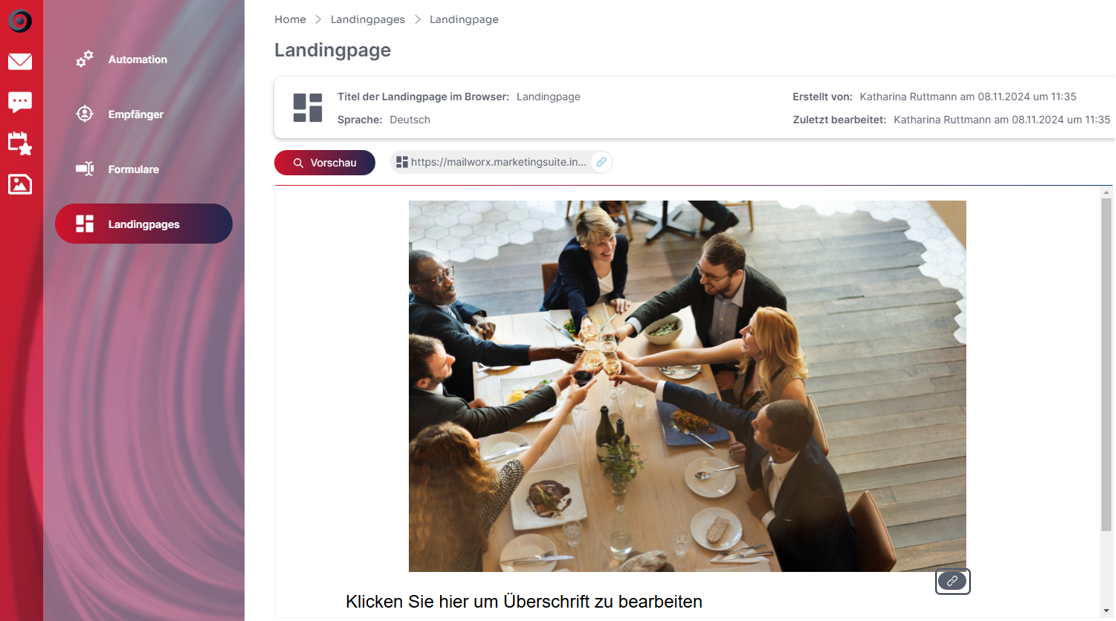The width and height of the screenshot is (1116, 621).
Task: Go to Landingpages breadcrumb link
Action: click(x=367, y=19)
